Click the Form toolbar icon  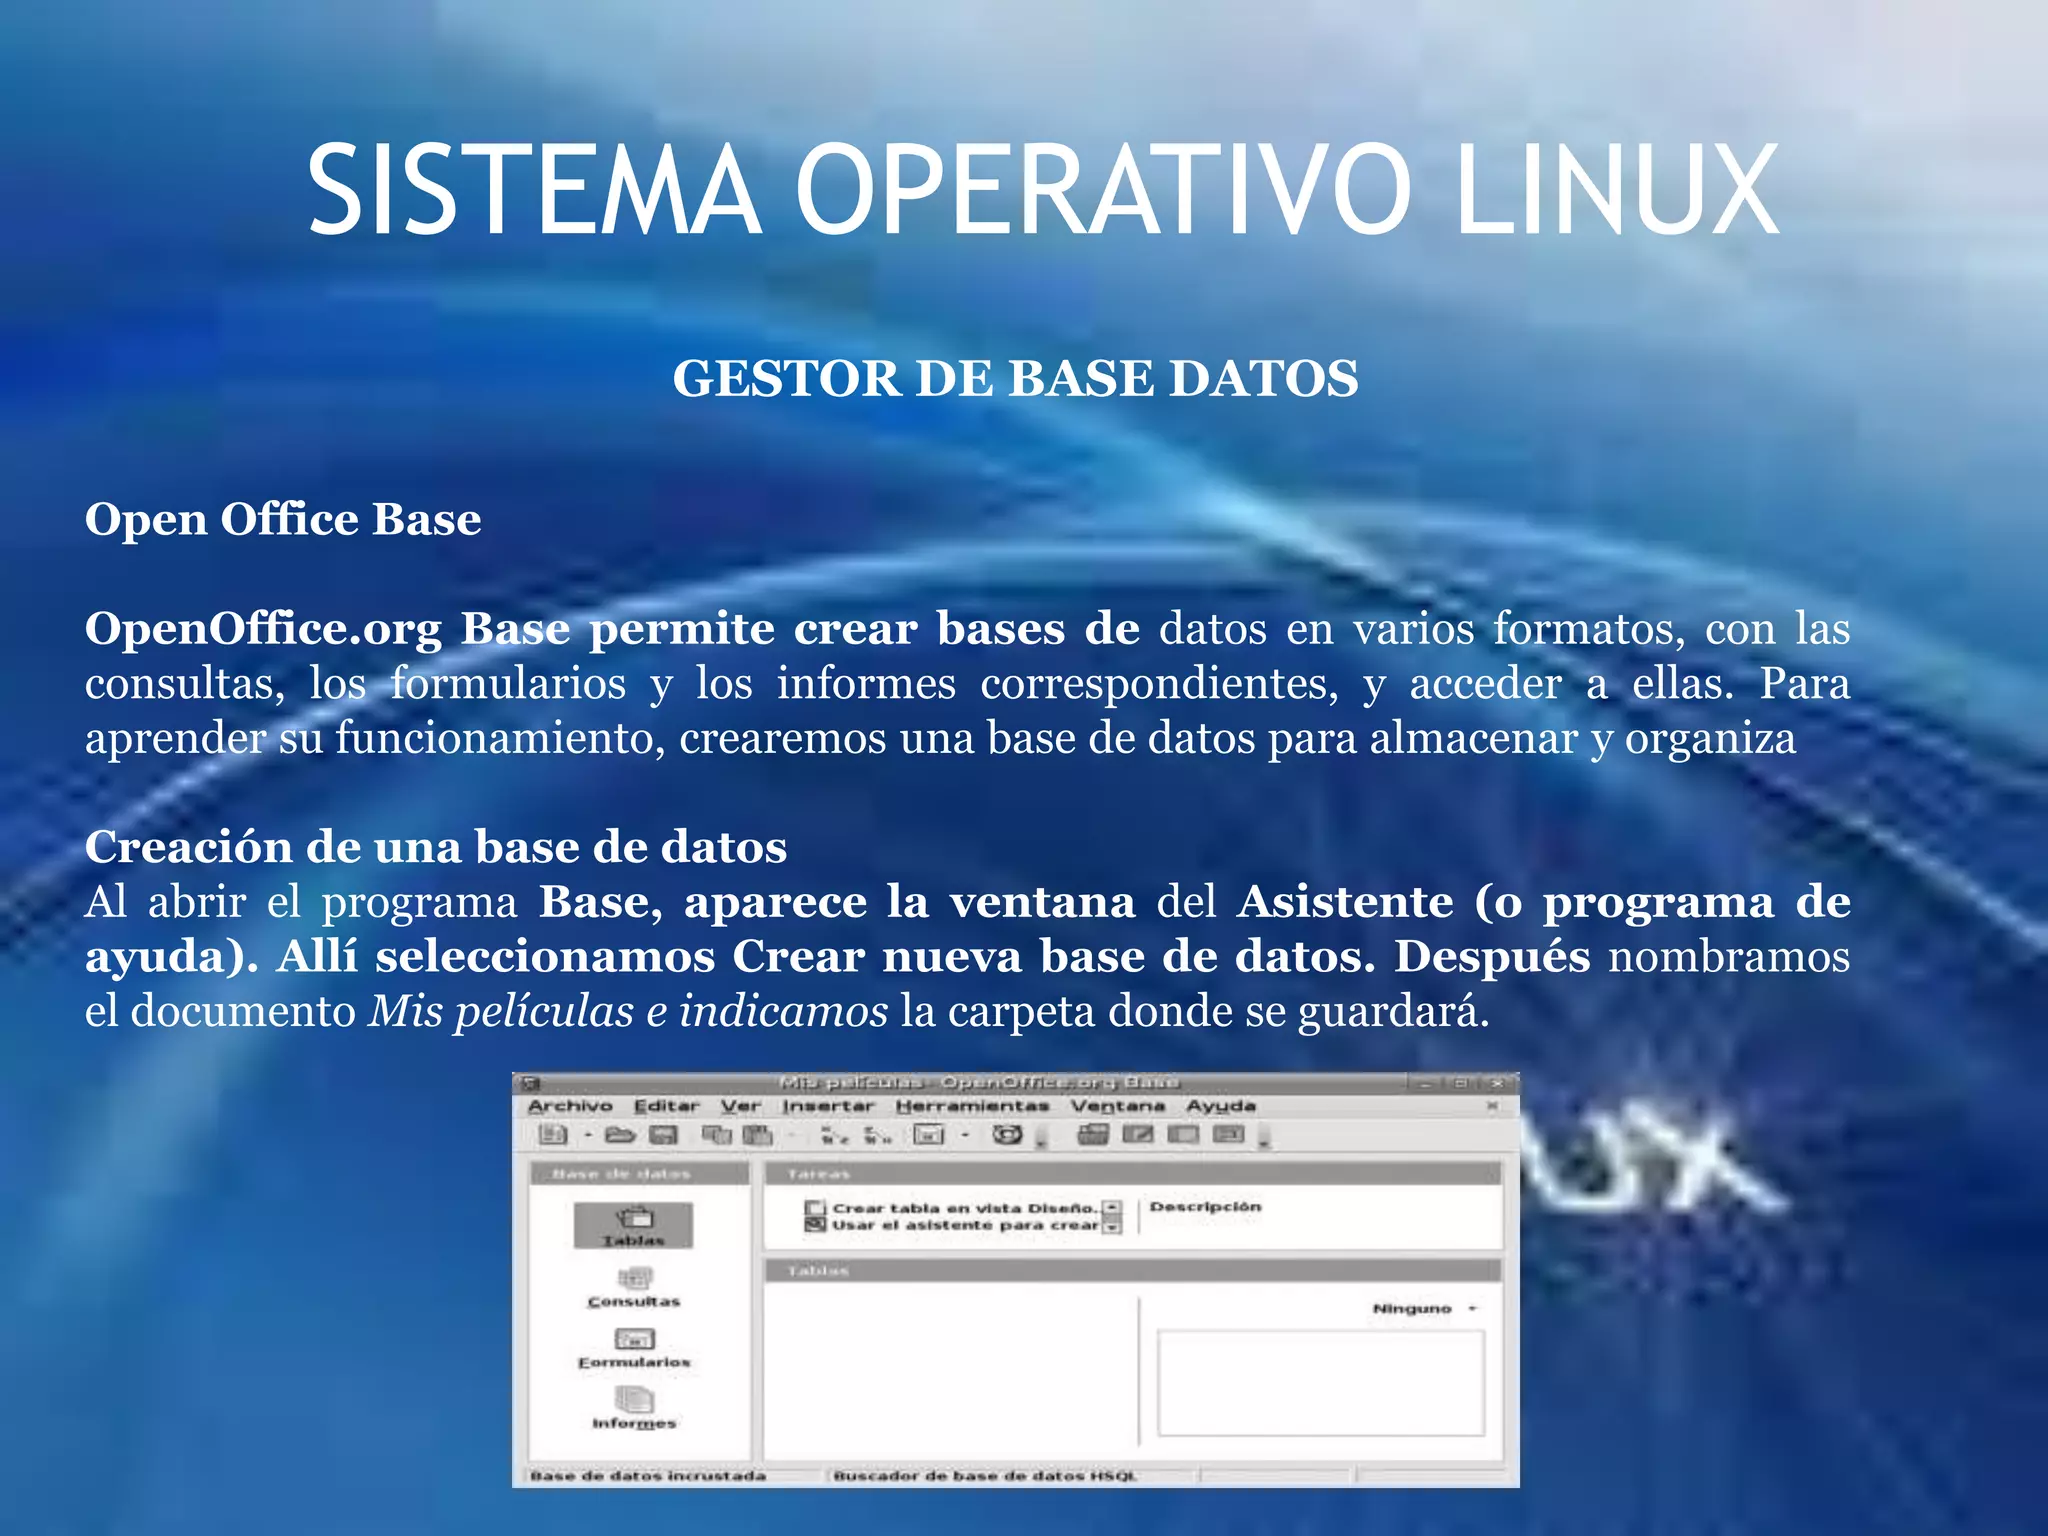pyautogui.click(x=929, y=1135)
